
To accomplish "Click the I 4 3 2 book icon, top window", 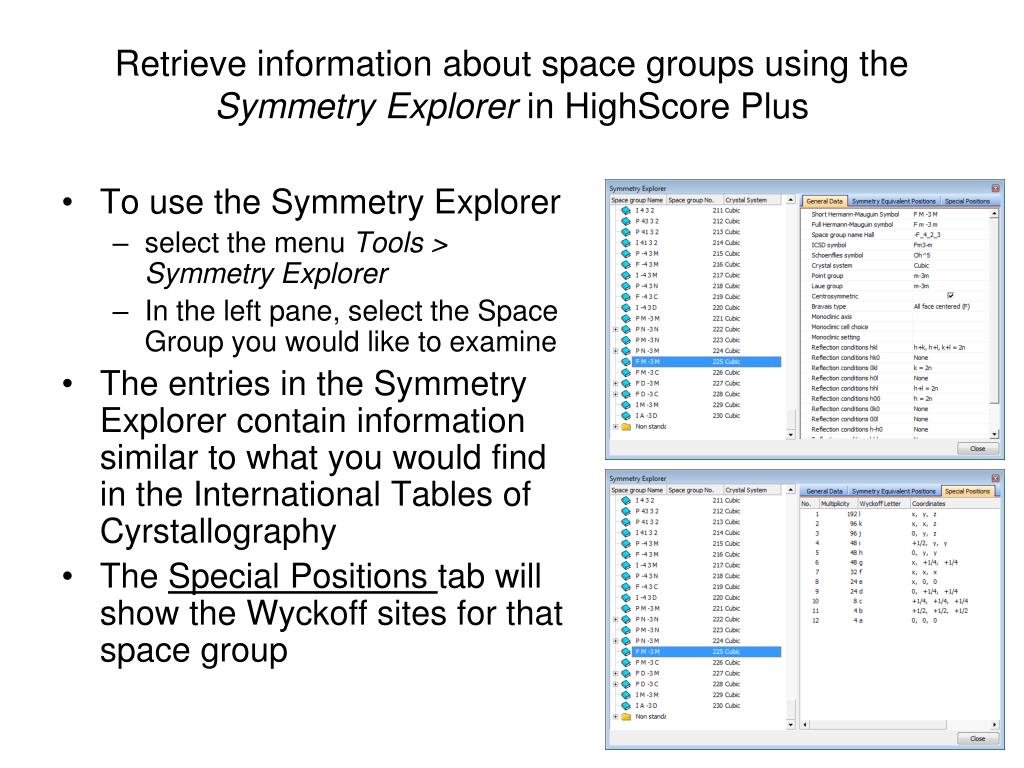I will coord(626,210).
